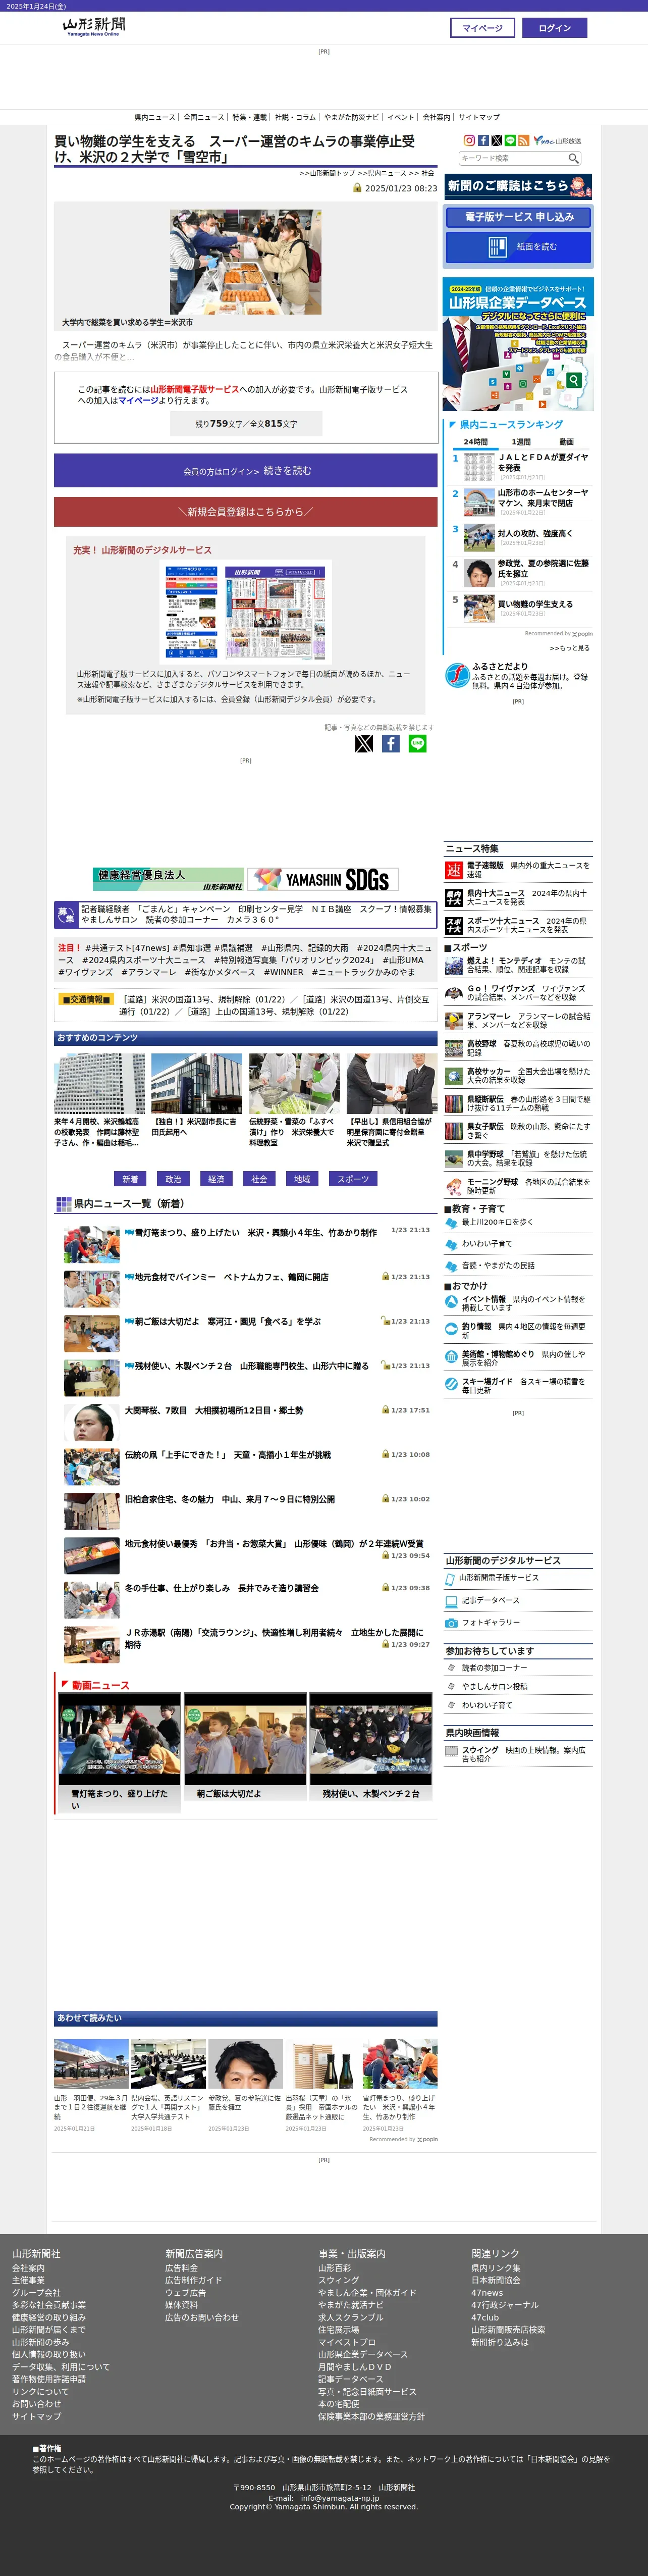Screen dimensions: 648x2576
Task: Click the red 電子速報版 icon
Action: pyautogui.click(x=453, y=870)
